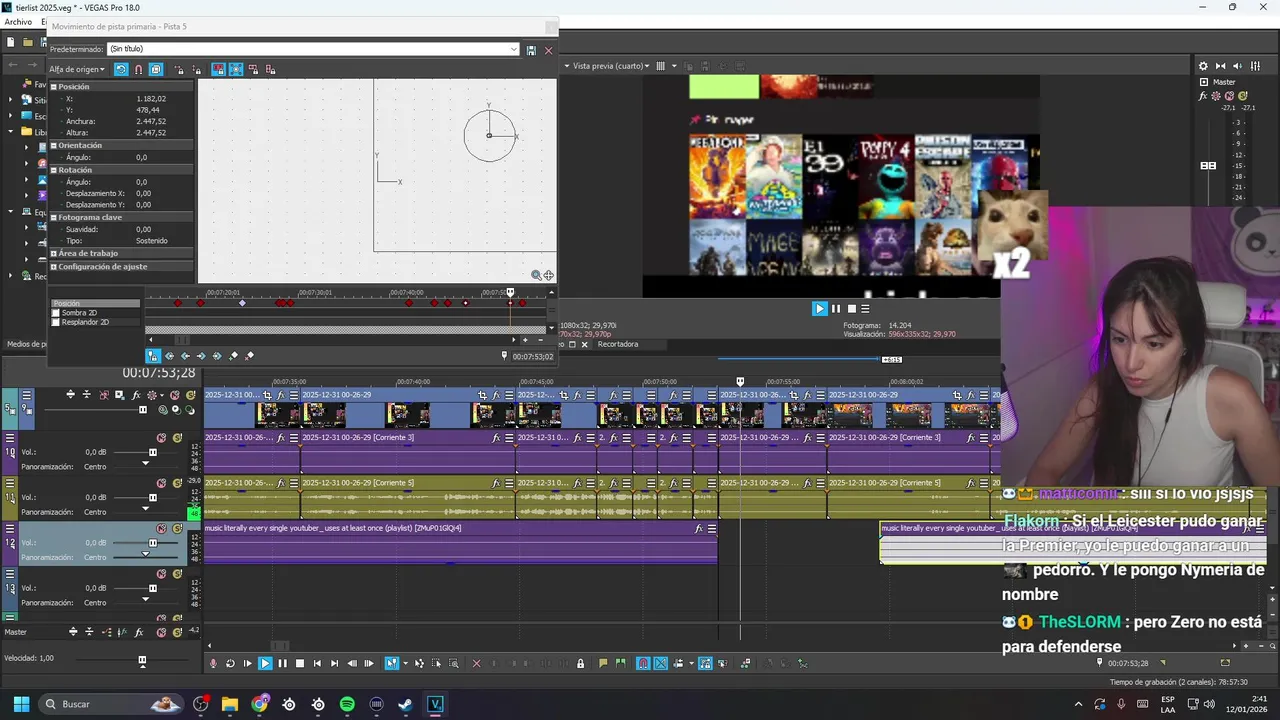Click the magnifier zoom tool in motion workspace
The width and height of the screenshot is (1280, 720).
[536, 275]
